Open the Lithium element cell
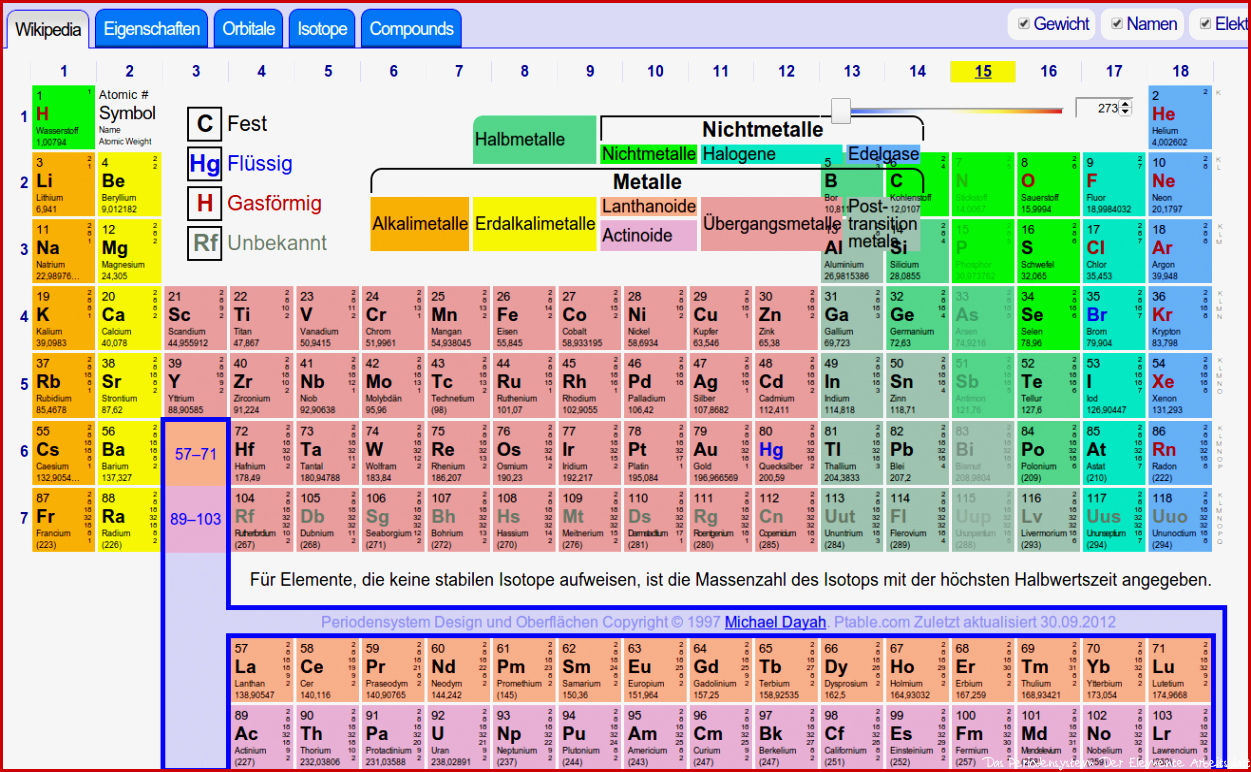 [x=63, y=184]
